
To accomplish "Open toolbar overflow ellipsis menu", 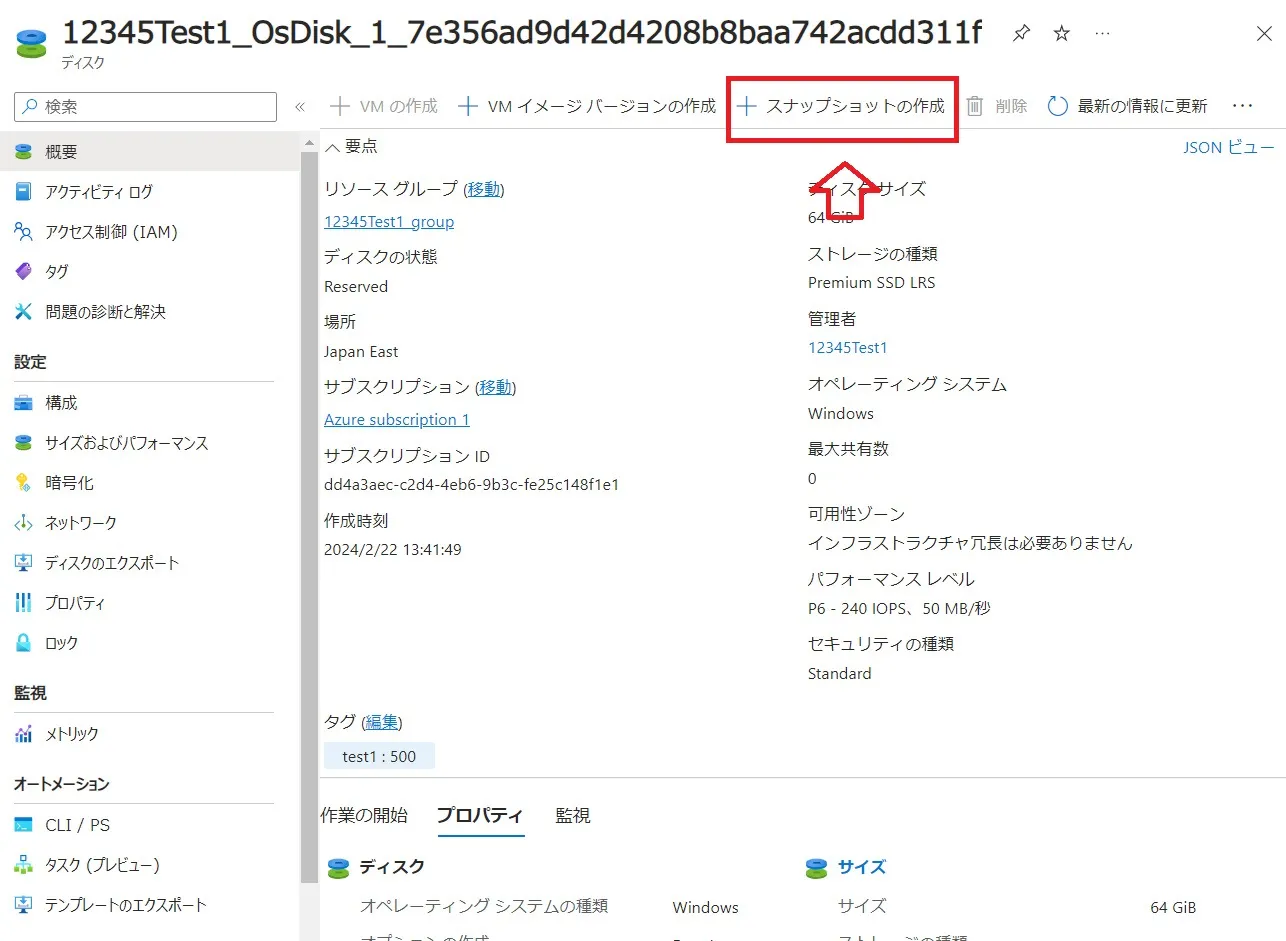I will (x=1243, y=106).
